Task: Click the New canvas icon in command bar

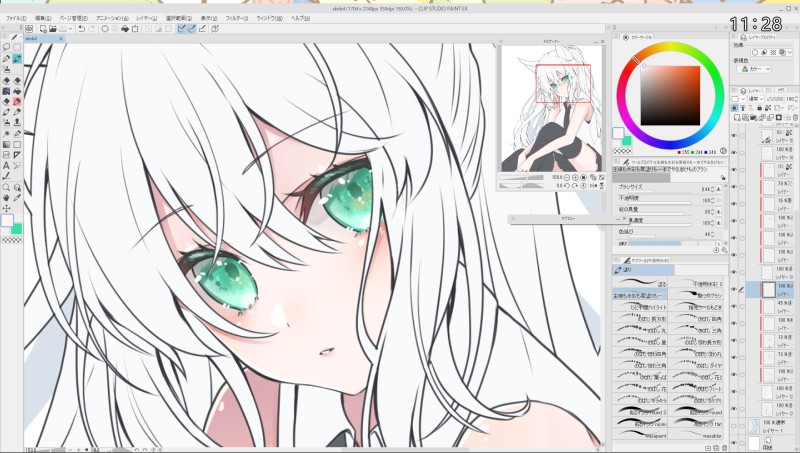Action: tap(43, 29)
